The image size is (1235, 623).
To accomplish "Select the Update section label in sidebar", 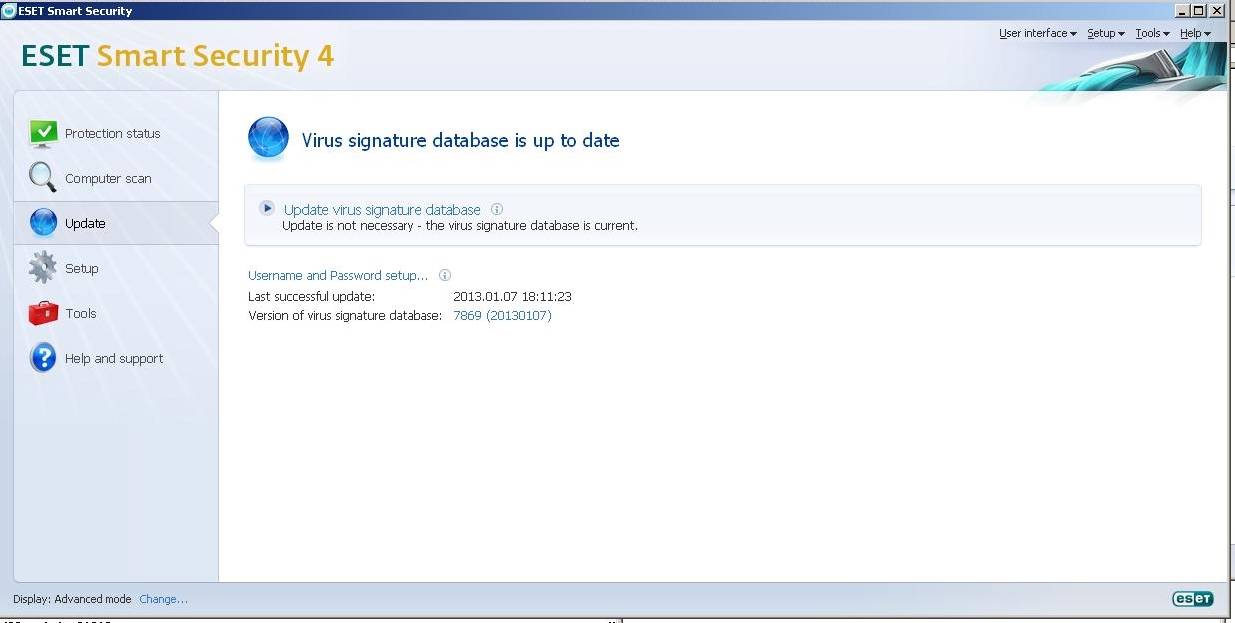I will tap(85, 224).
